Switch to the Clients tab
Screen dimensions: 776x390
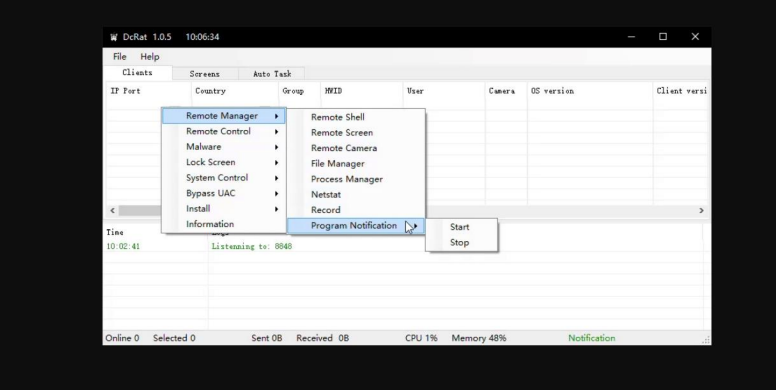138,73
